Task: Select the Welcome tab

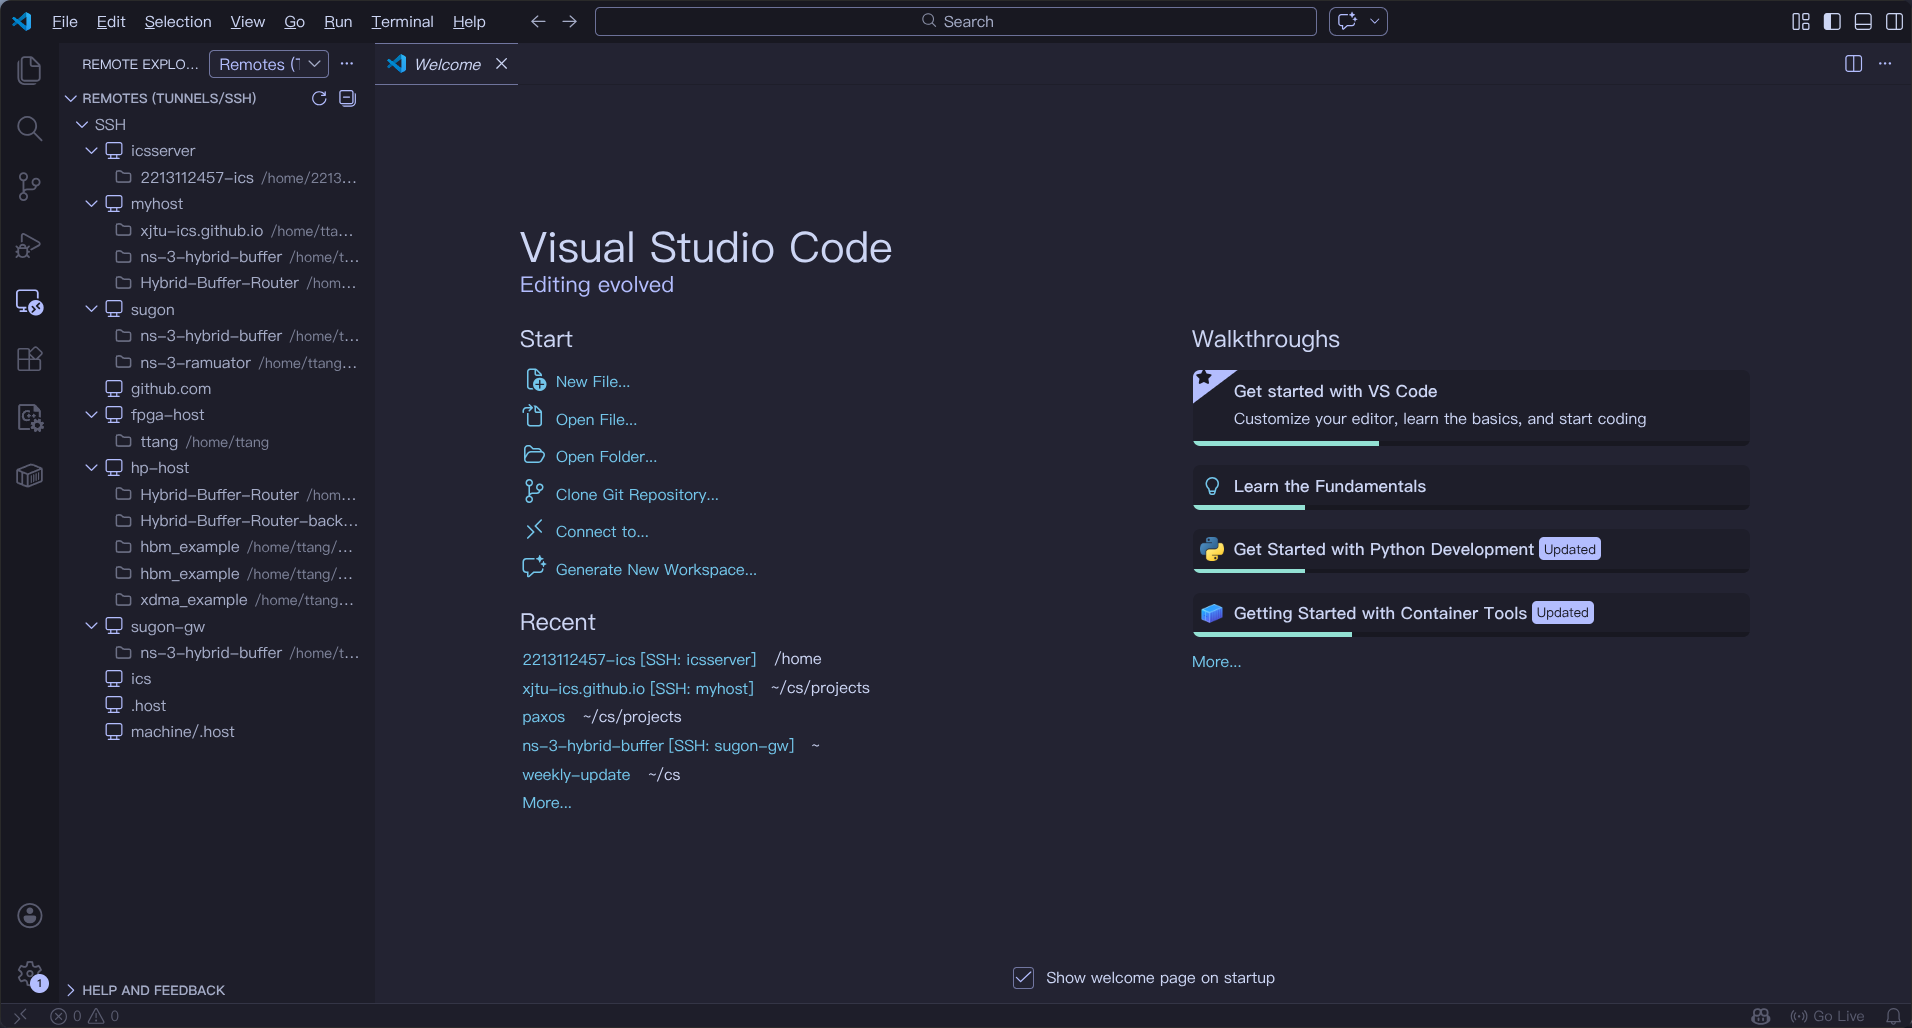Action: pos(447,64)
